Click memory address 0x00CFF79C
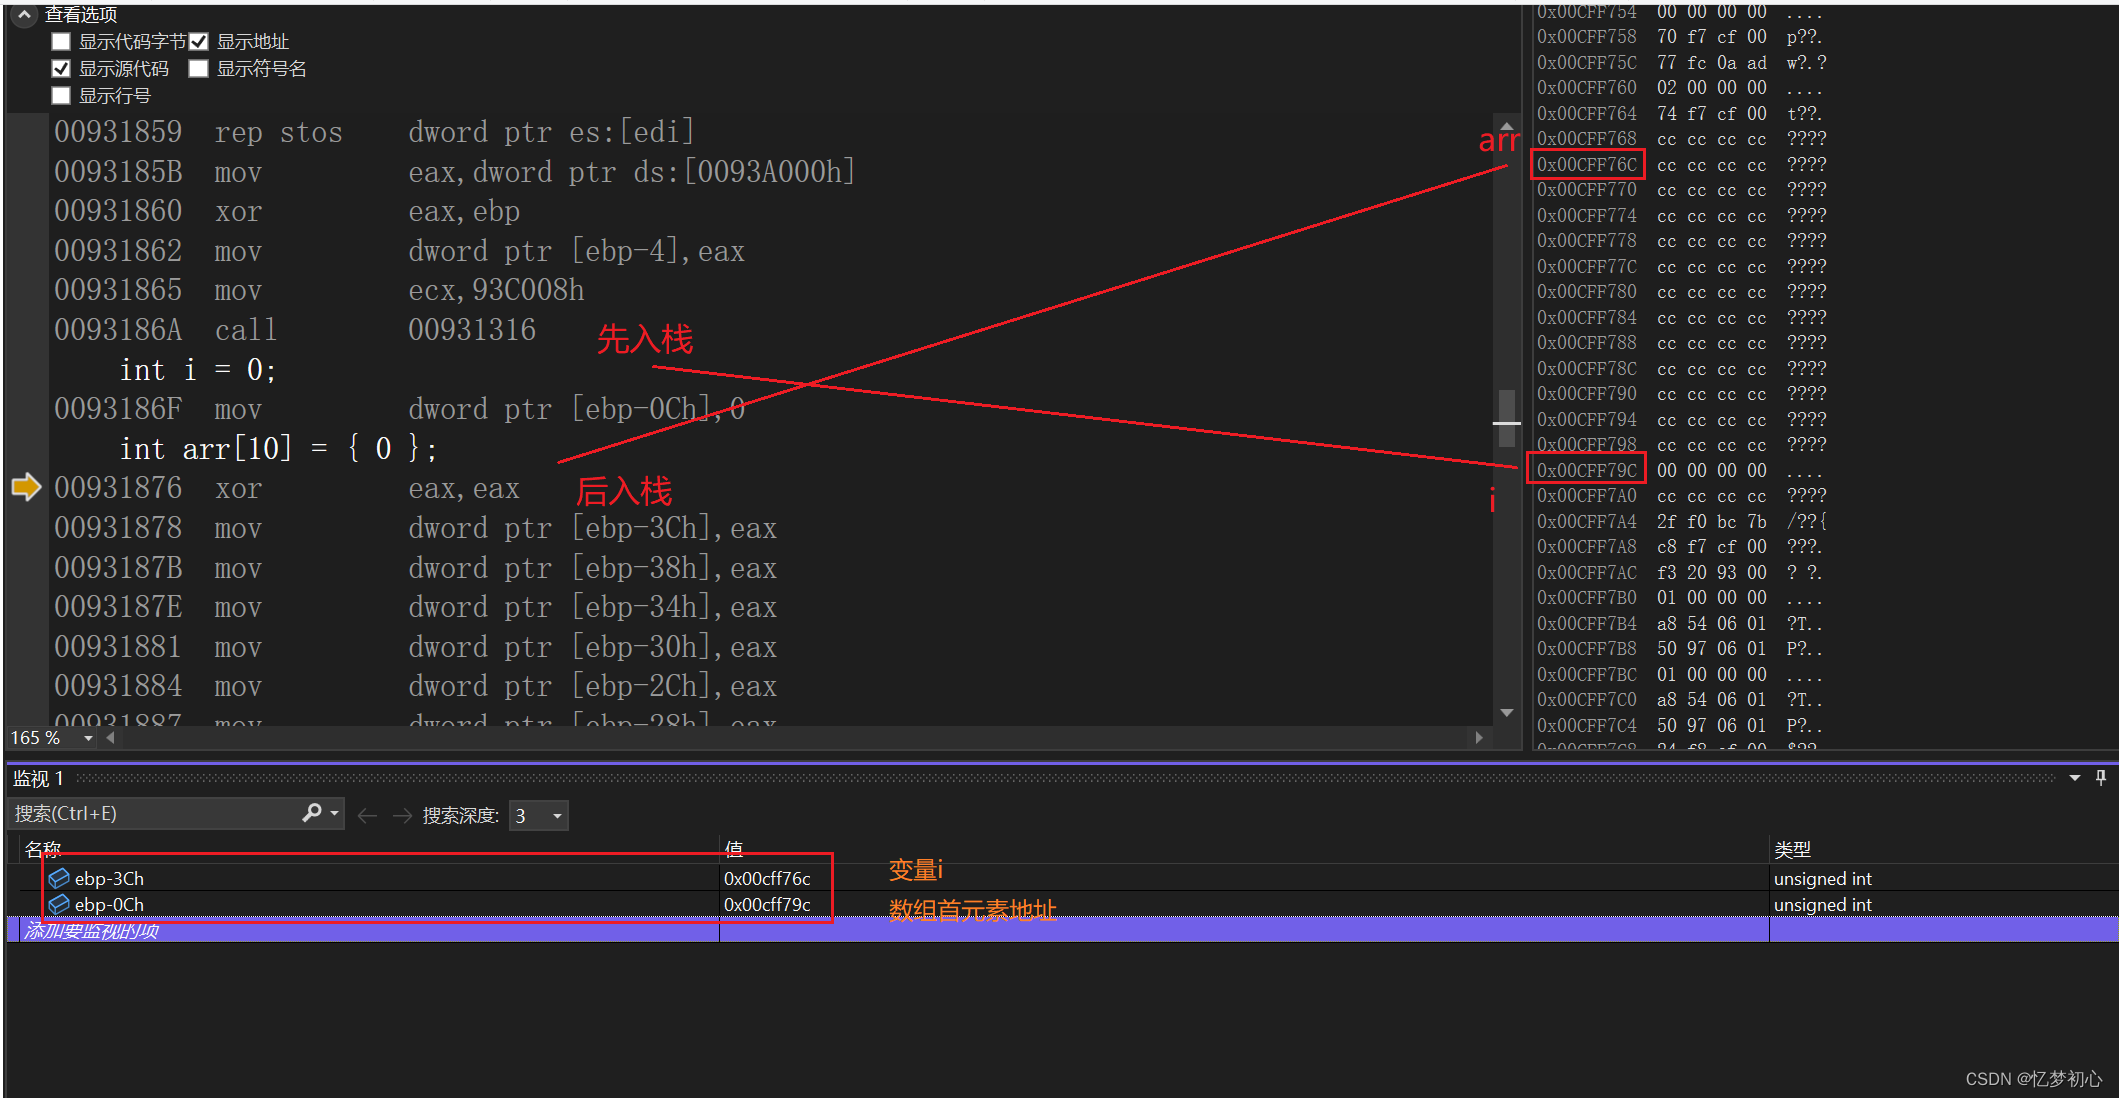Viewport: 2119px width, 1098px height. [1587, 470]
